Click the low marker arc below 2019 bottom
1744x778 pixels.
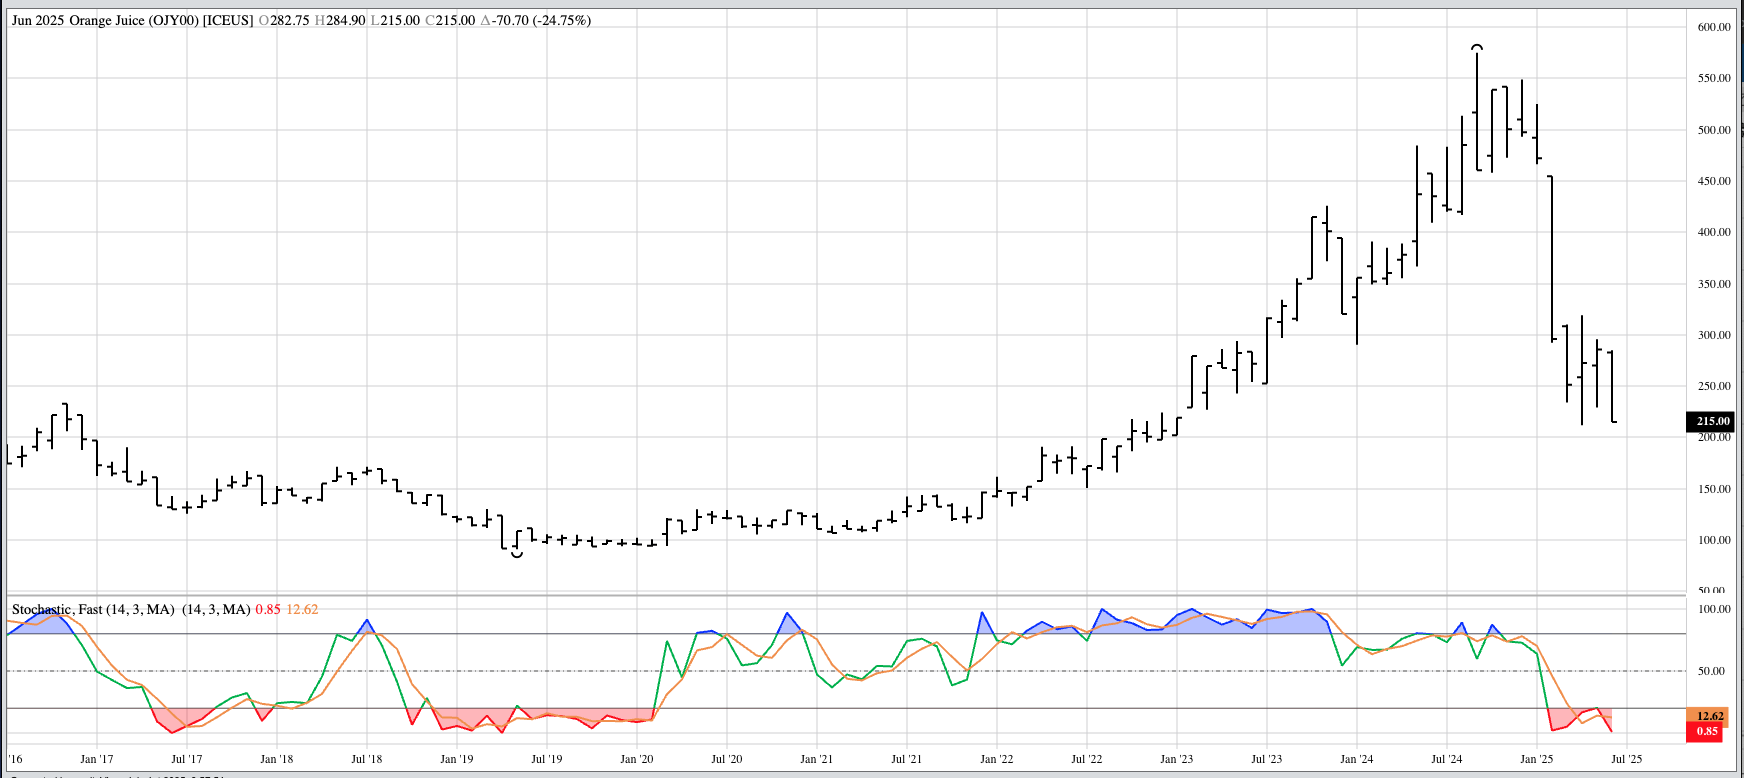pos(516,554)
